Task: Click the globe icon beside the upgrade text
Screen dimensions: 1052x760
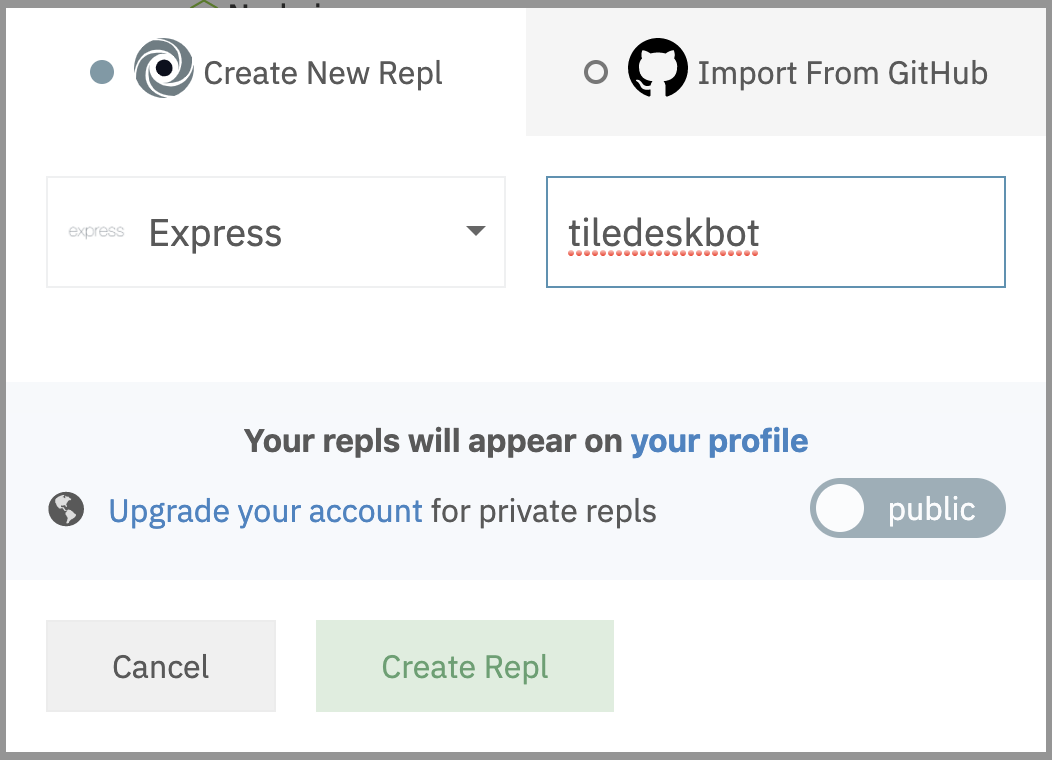Action: pyautogui.click(x=66, y=510)
